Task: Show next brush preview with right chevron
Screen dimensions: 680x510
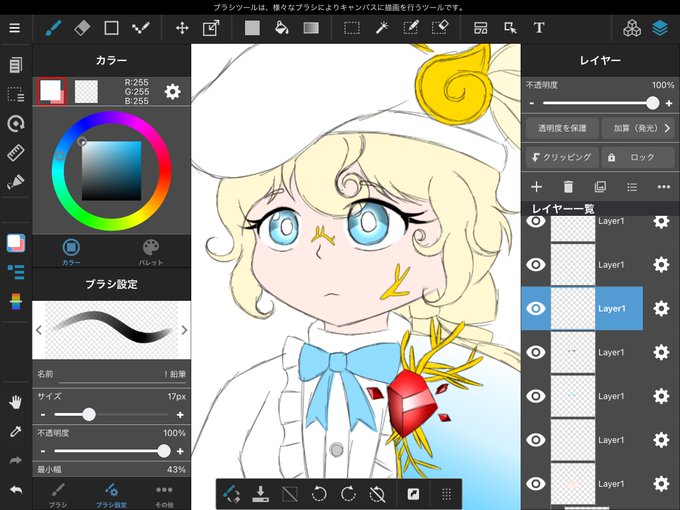Action: point(184,330)
